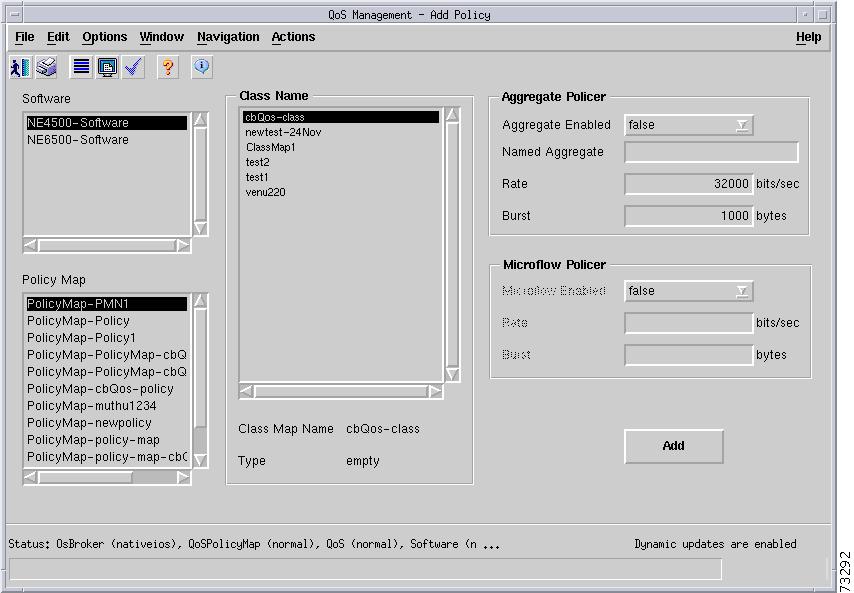Select the ClassMap1 class name
The width and height of the screenshot is (854, 593).
(x=341, y=147)
